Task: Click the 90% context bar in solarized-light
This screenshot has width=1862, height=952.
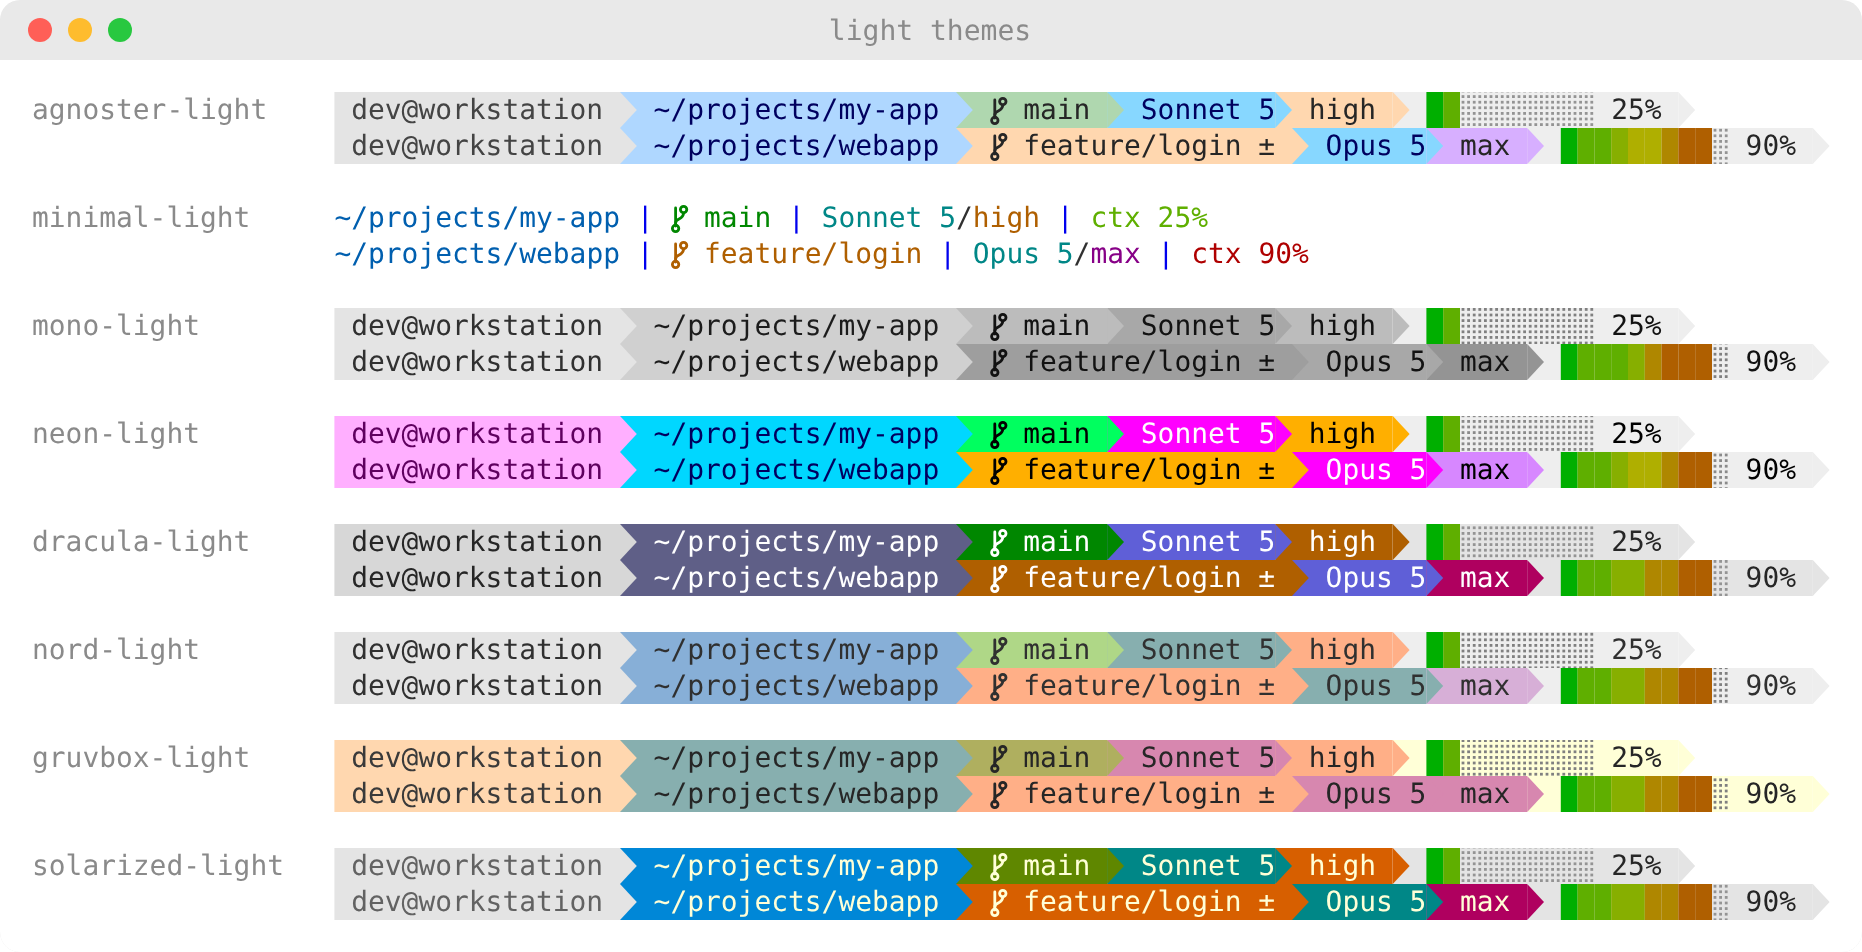Action: (x=1645, y=902)
